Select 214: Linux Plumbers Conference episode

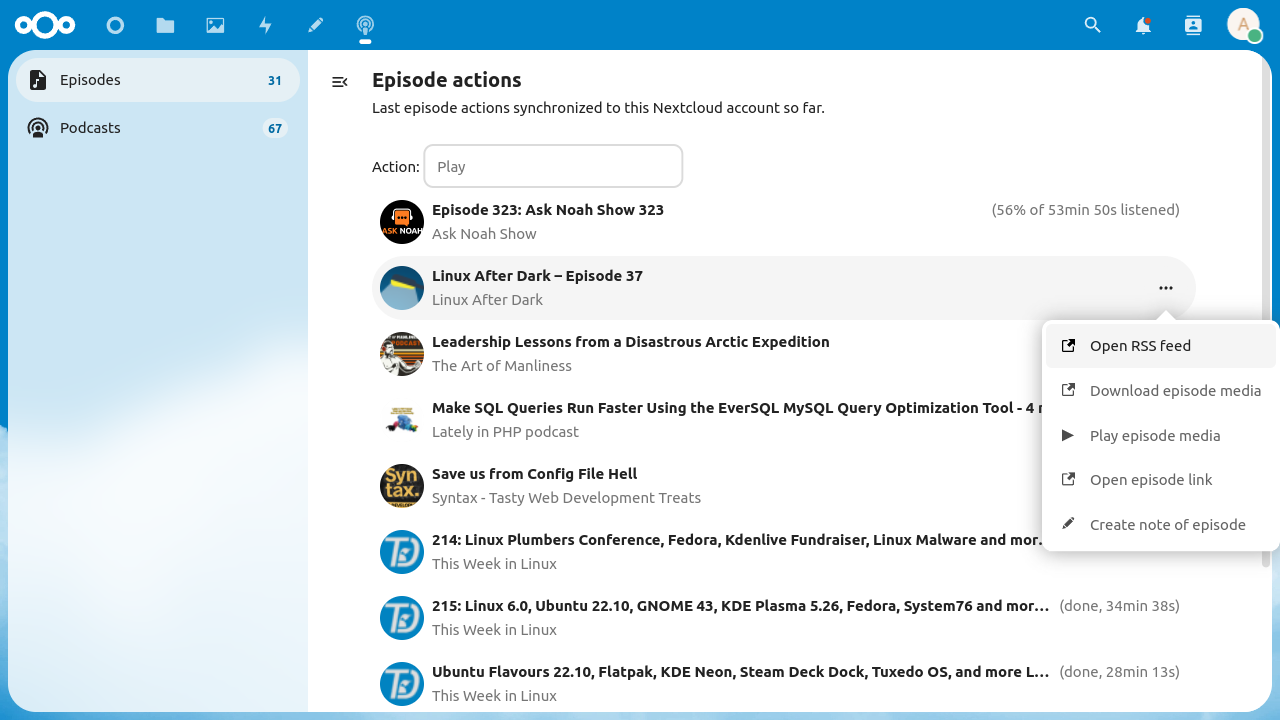736,540
